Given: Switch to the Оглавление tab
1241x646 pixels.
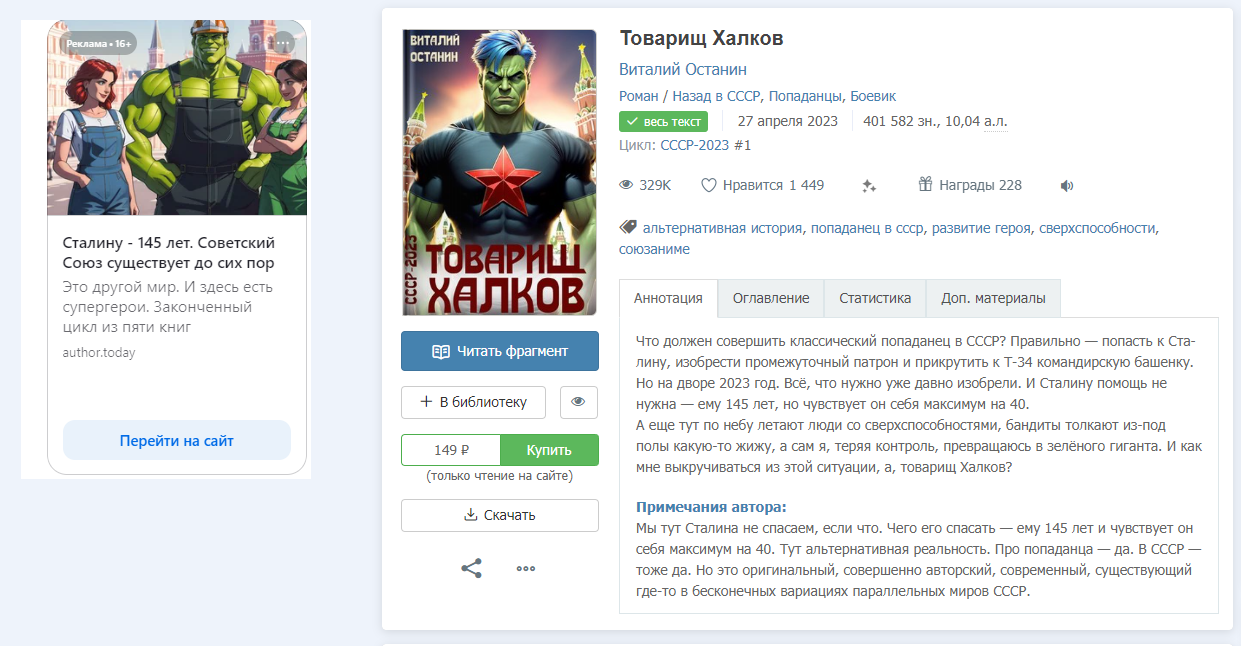Looking at the screenshot, I should [x=771, y=298].
